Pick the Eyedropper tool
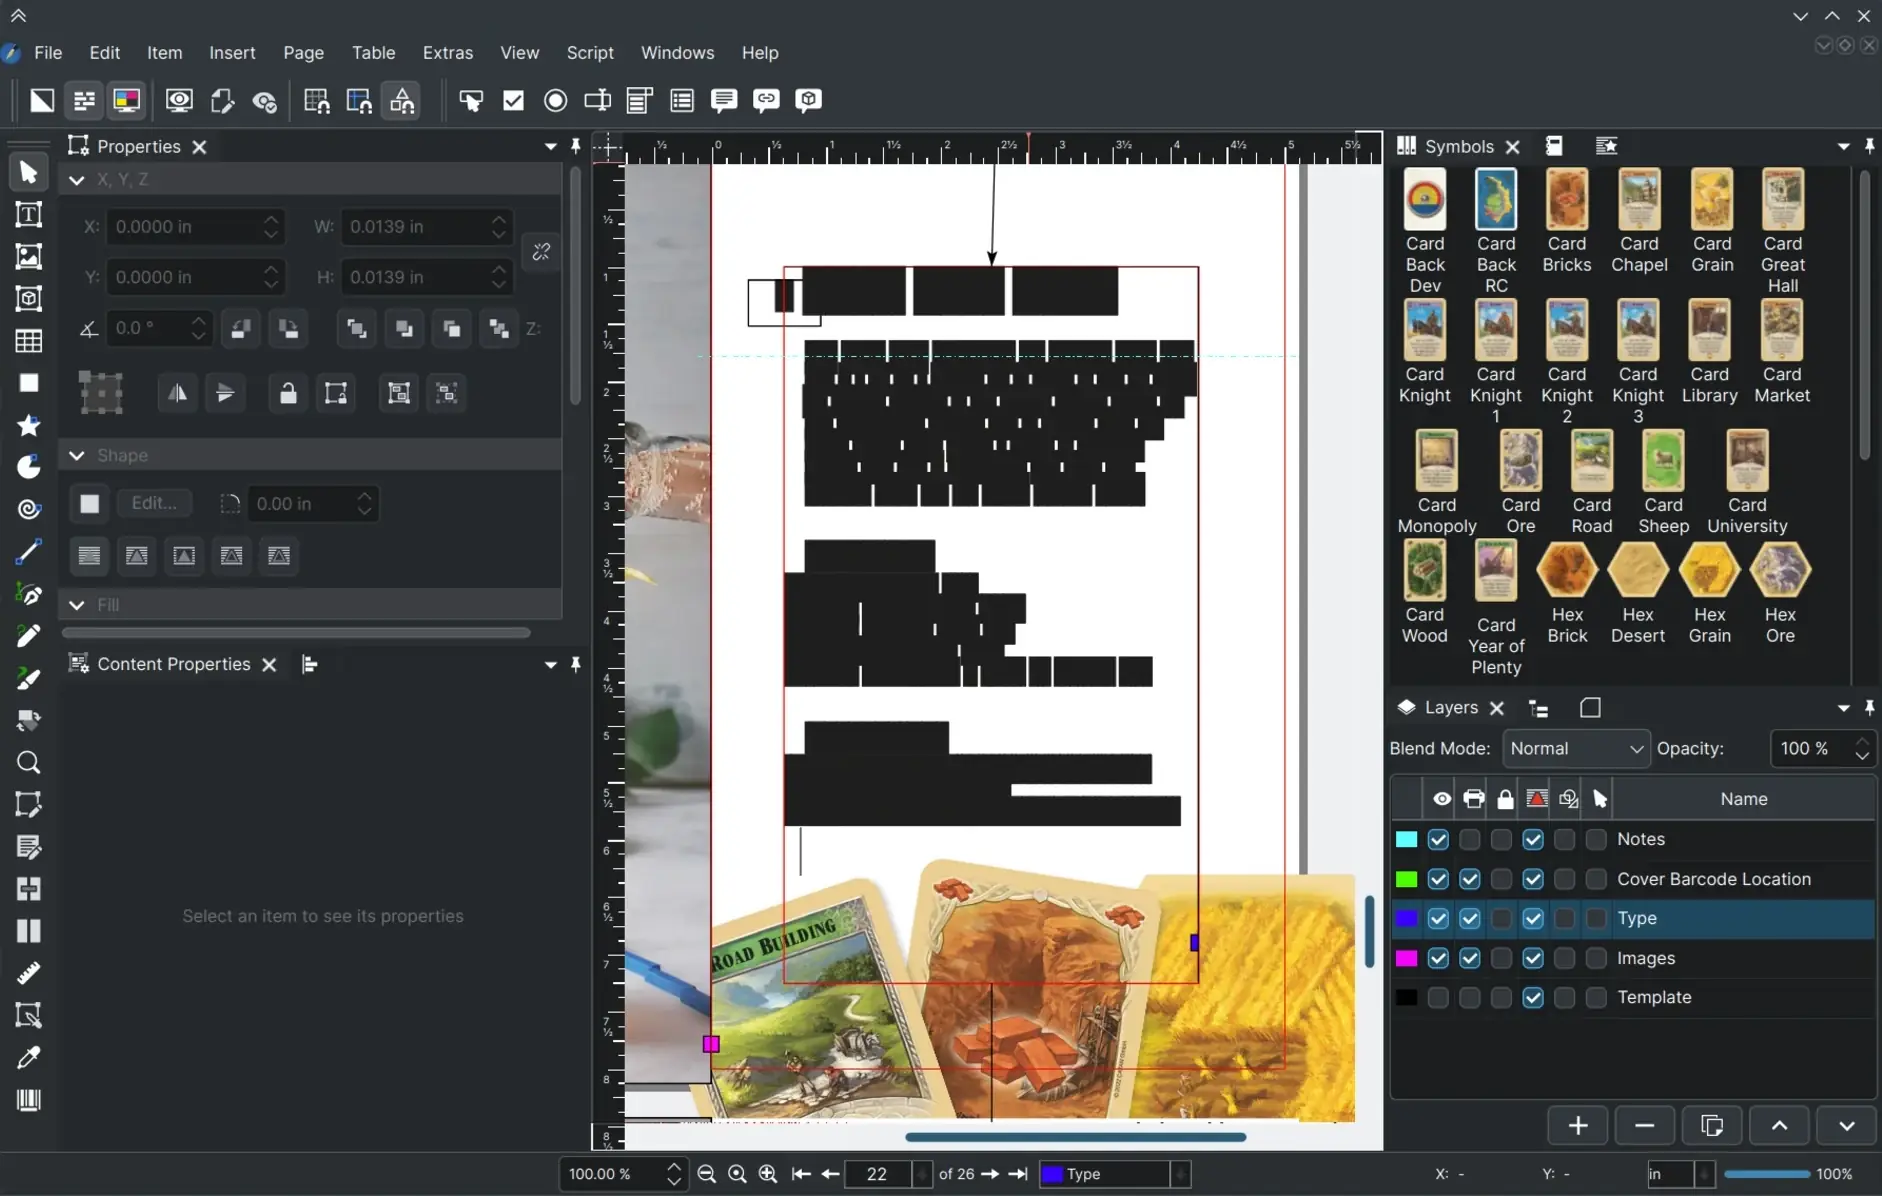Screen dimensions: 1882x1196 (x=28, y=1058)
